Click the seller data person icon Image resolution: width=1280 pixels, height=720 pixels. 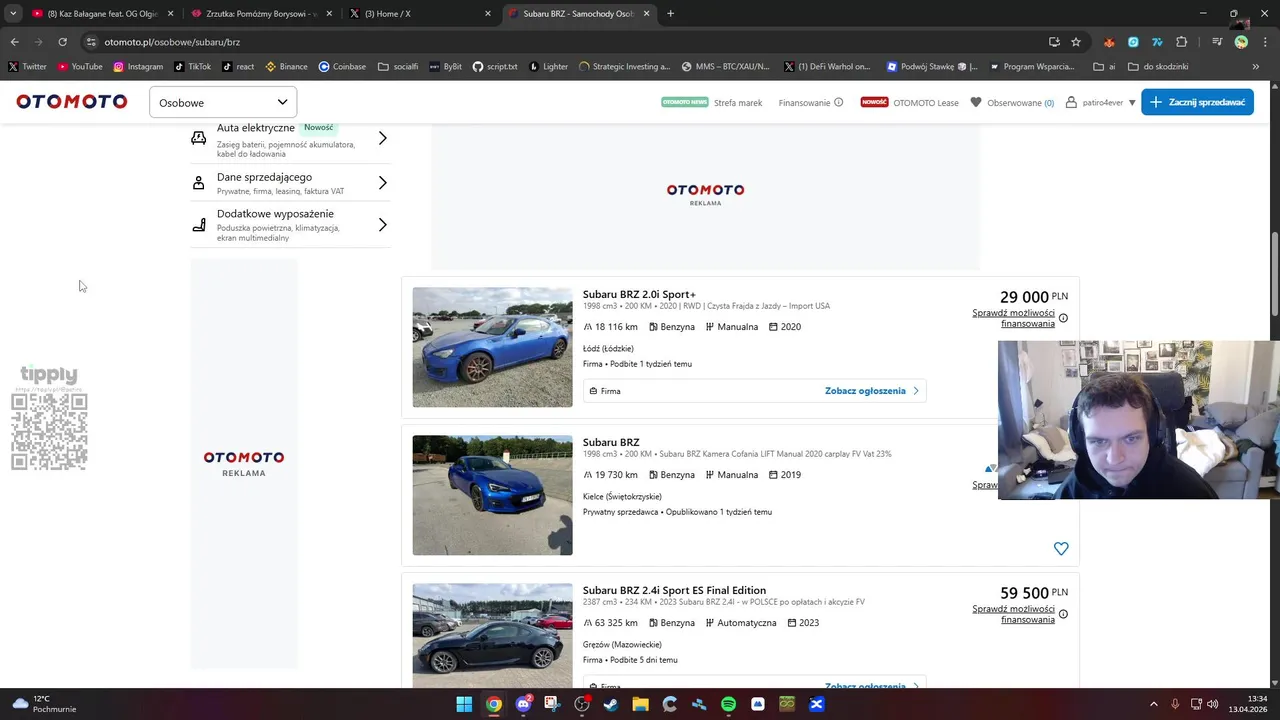[x=198, y=183]
